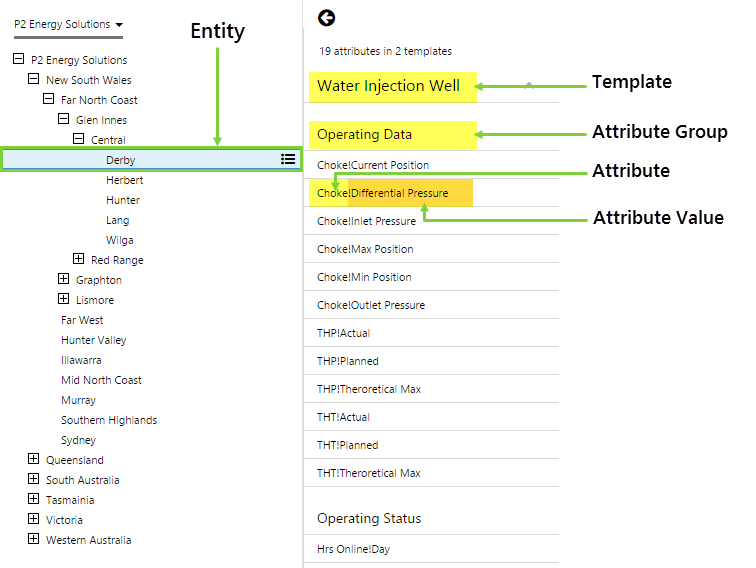Expand the Queensland node
Viewport: 756px width, 568px height.
[x=33, y=460]
